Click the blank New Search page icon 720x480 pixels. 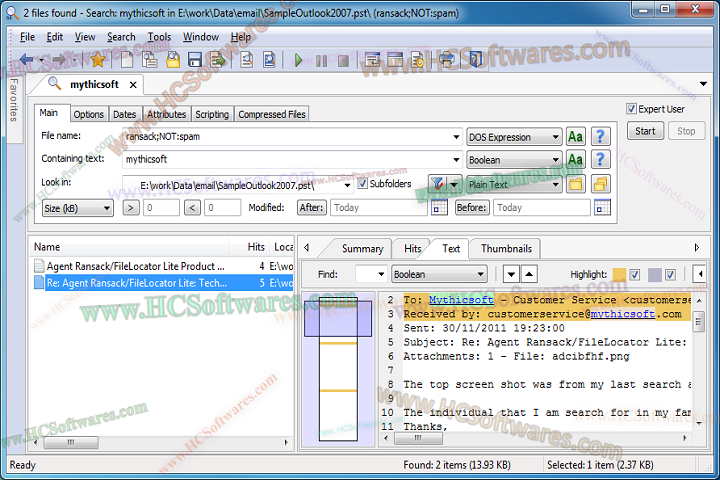pos(127,60)
